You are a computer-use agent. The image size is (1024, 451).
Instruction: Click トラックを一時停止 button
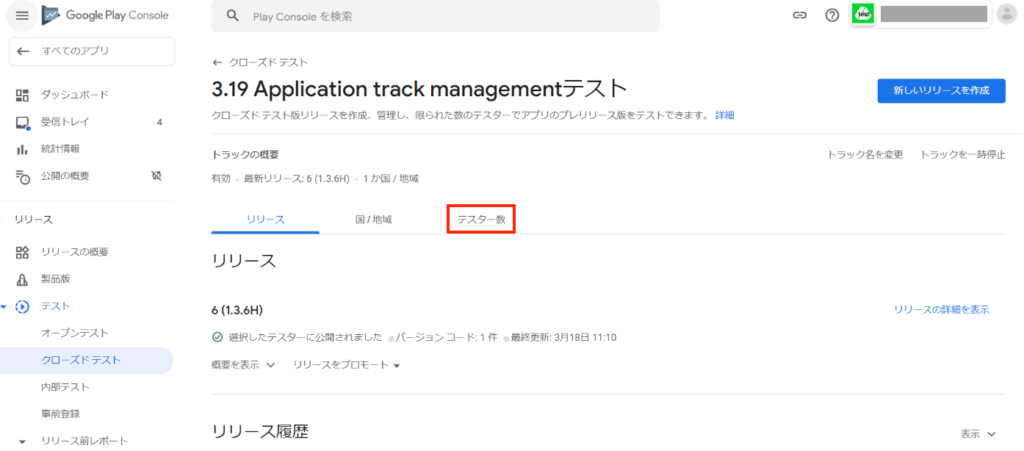click(962, 154)
